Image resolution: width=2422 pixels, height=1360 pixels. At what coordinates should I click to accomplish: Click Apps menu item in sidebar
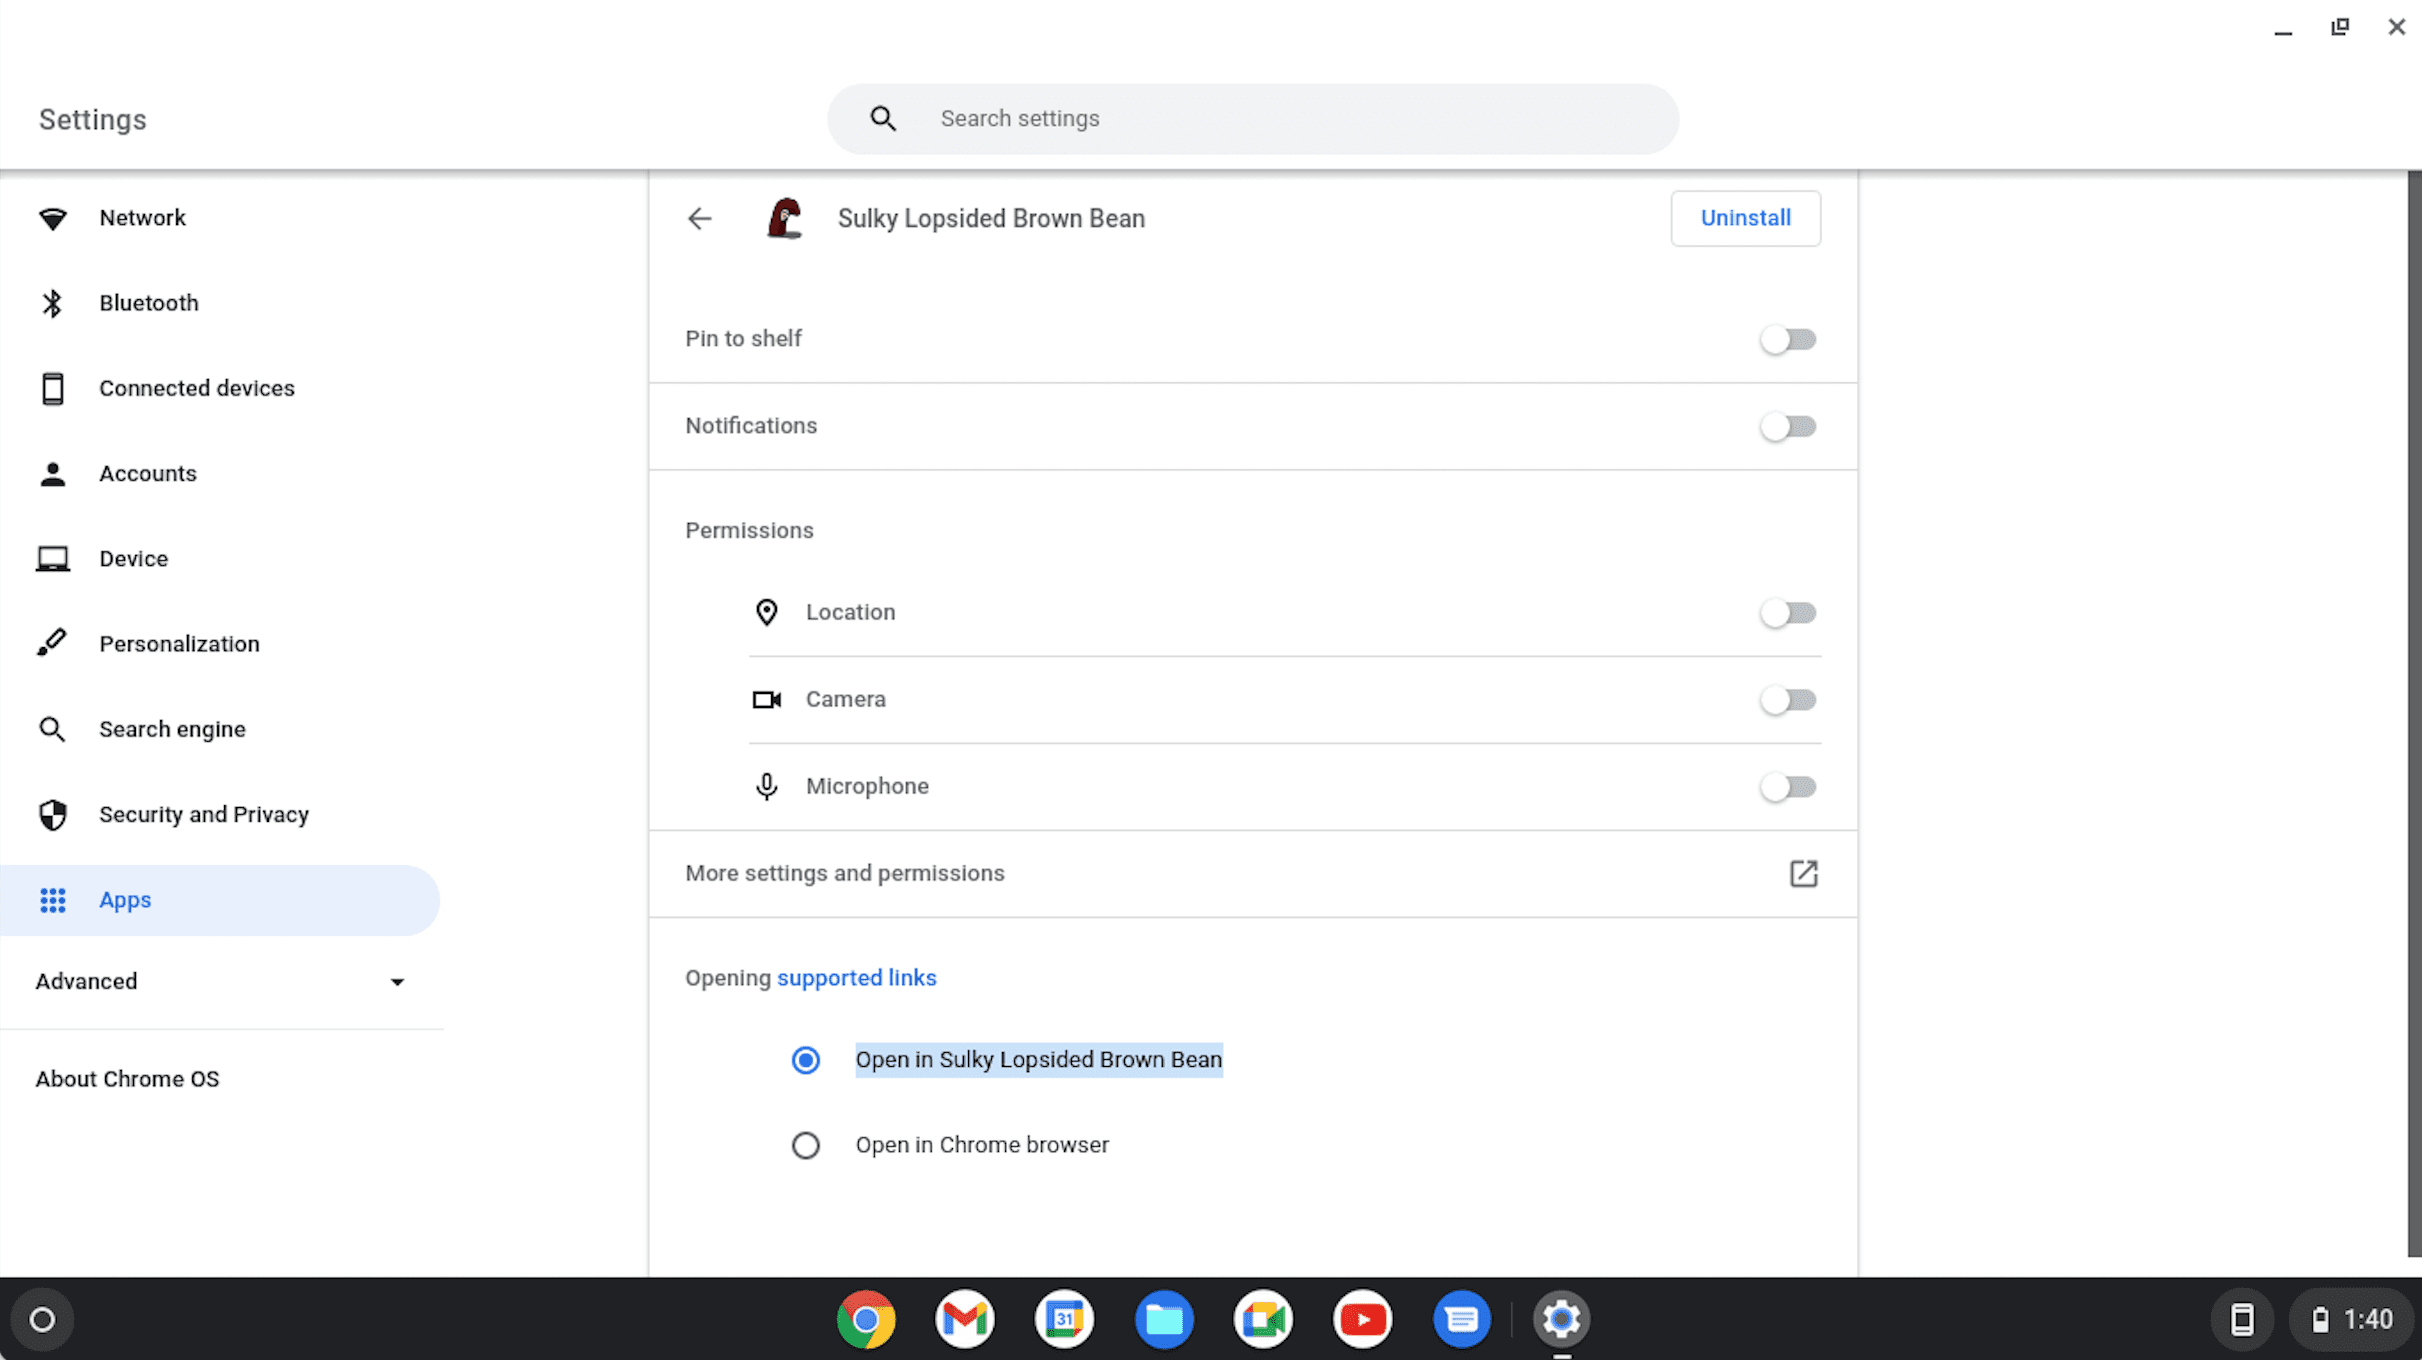tap(125, 898)
